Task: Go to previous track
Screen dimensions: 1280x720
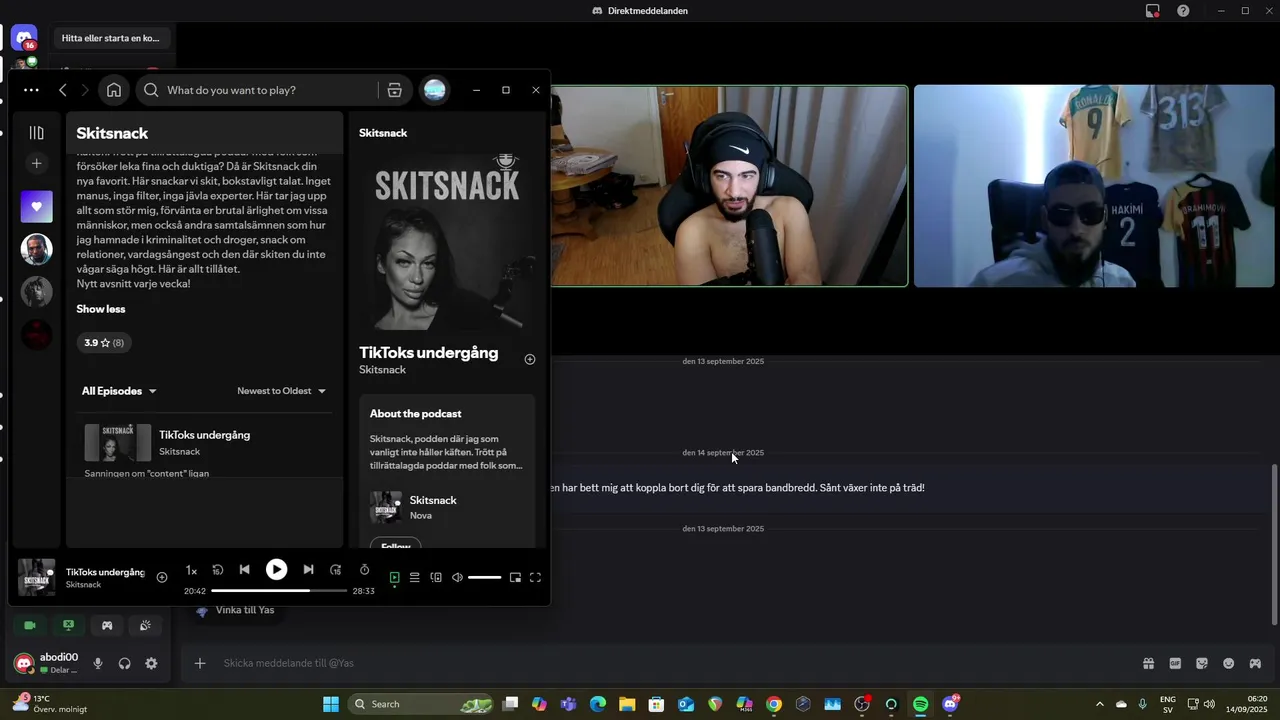Action: coord(245,570)
